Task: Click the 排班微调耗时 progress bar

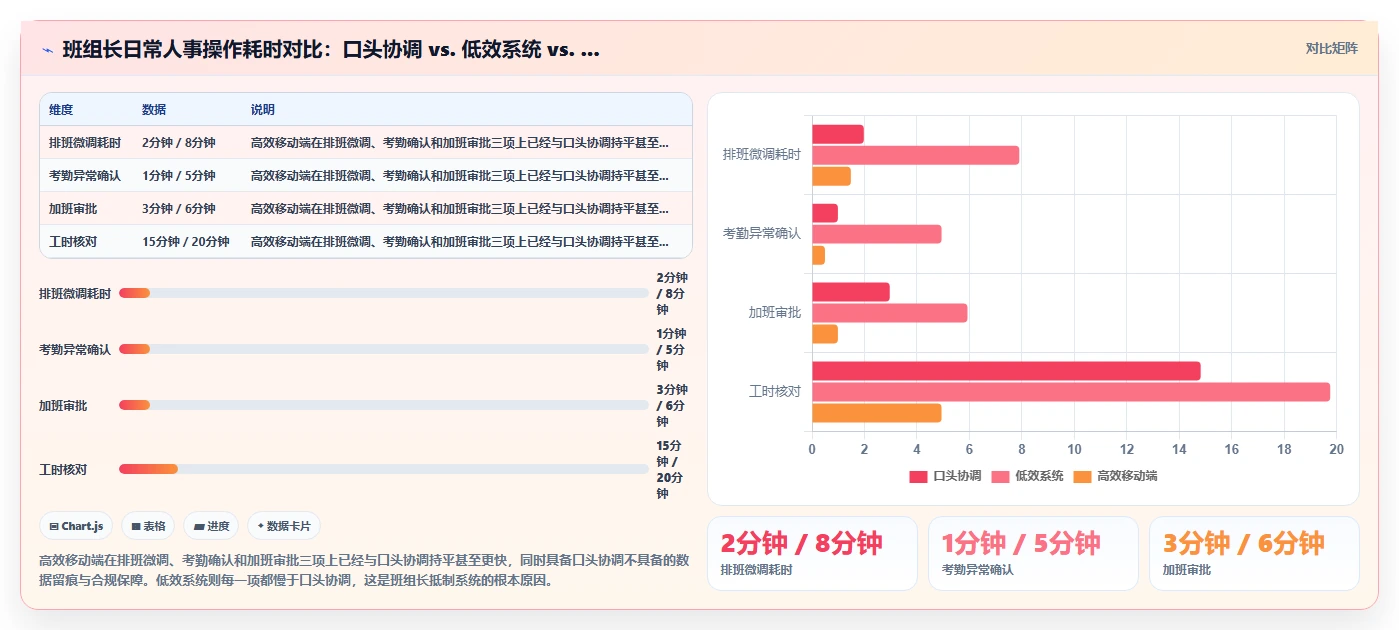Action: click(384, 293)
